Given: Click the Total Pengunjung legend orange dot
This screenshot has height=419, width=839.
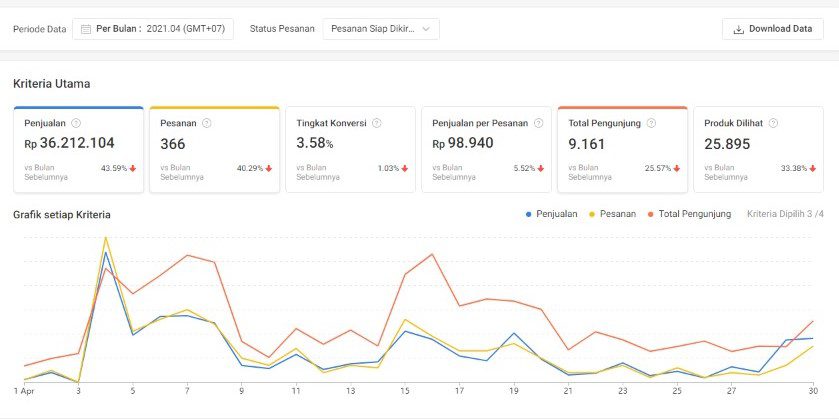Looking at the screenshot, I should pos(651,214).
